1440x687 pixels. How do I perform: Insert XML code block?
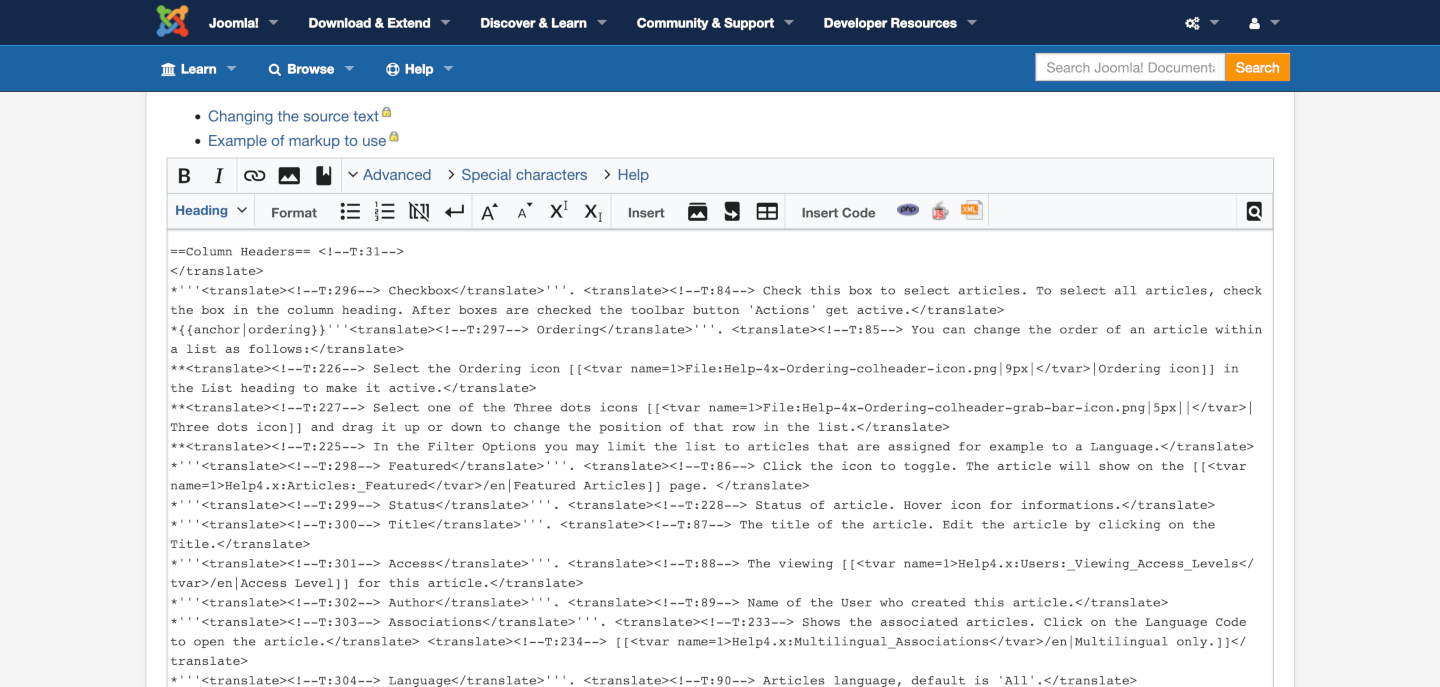(x=972, y=210)
